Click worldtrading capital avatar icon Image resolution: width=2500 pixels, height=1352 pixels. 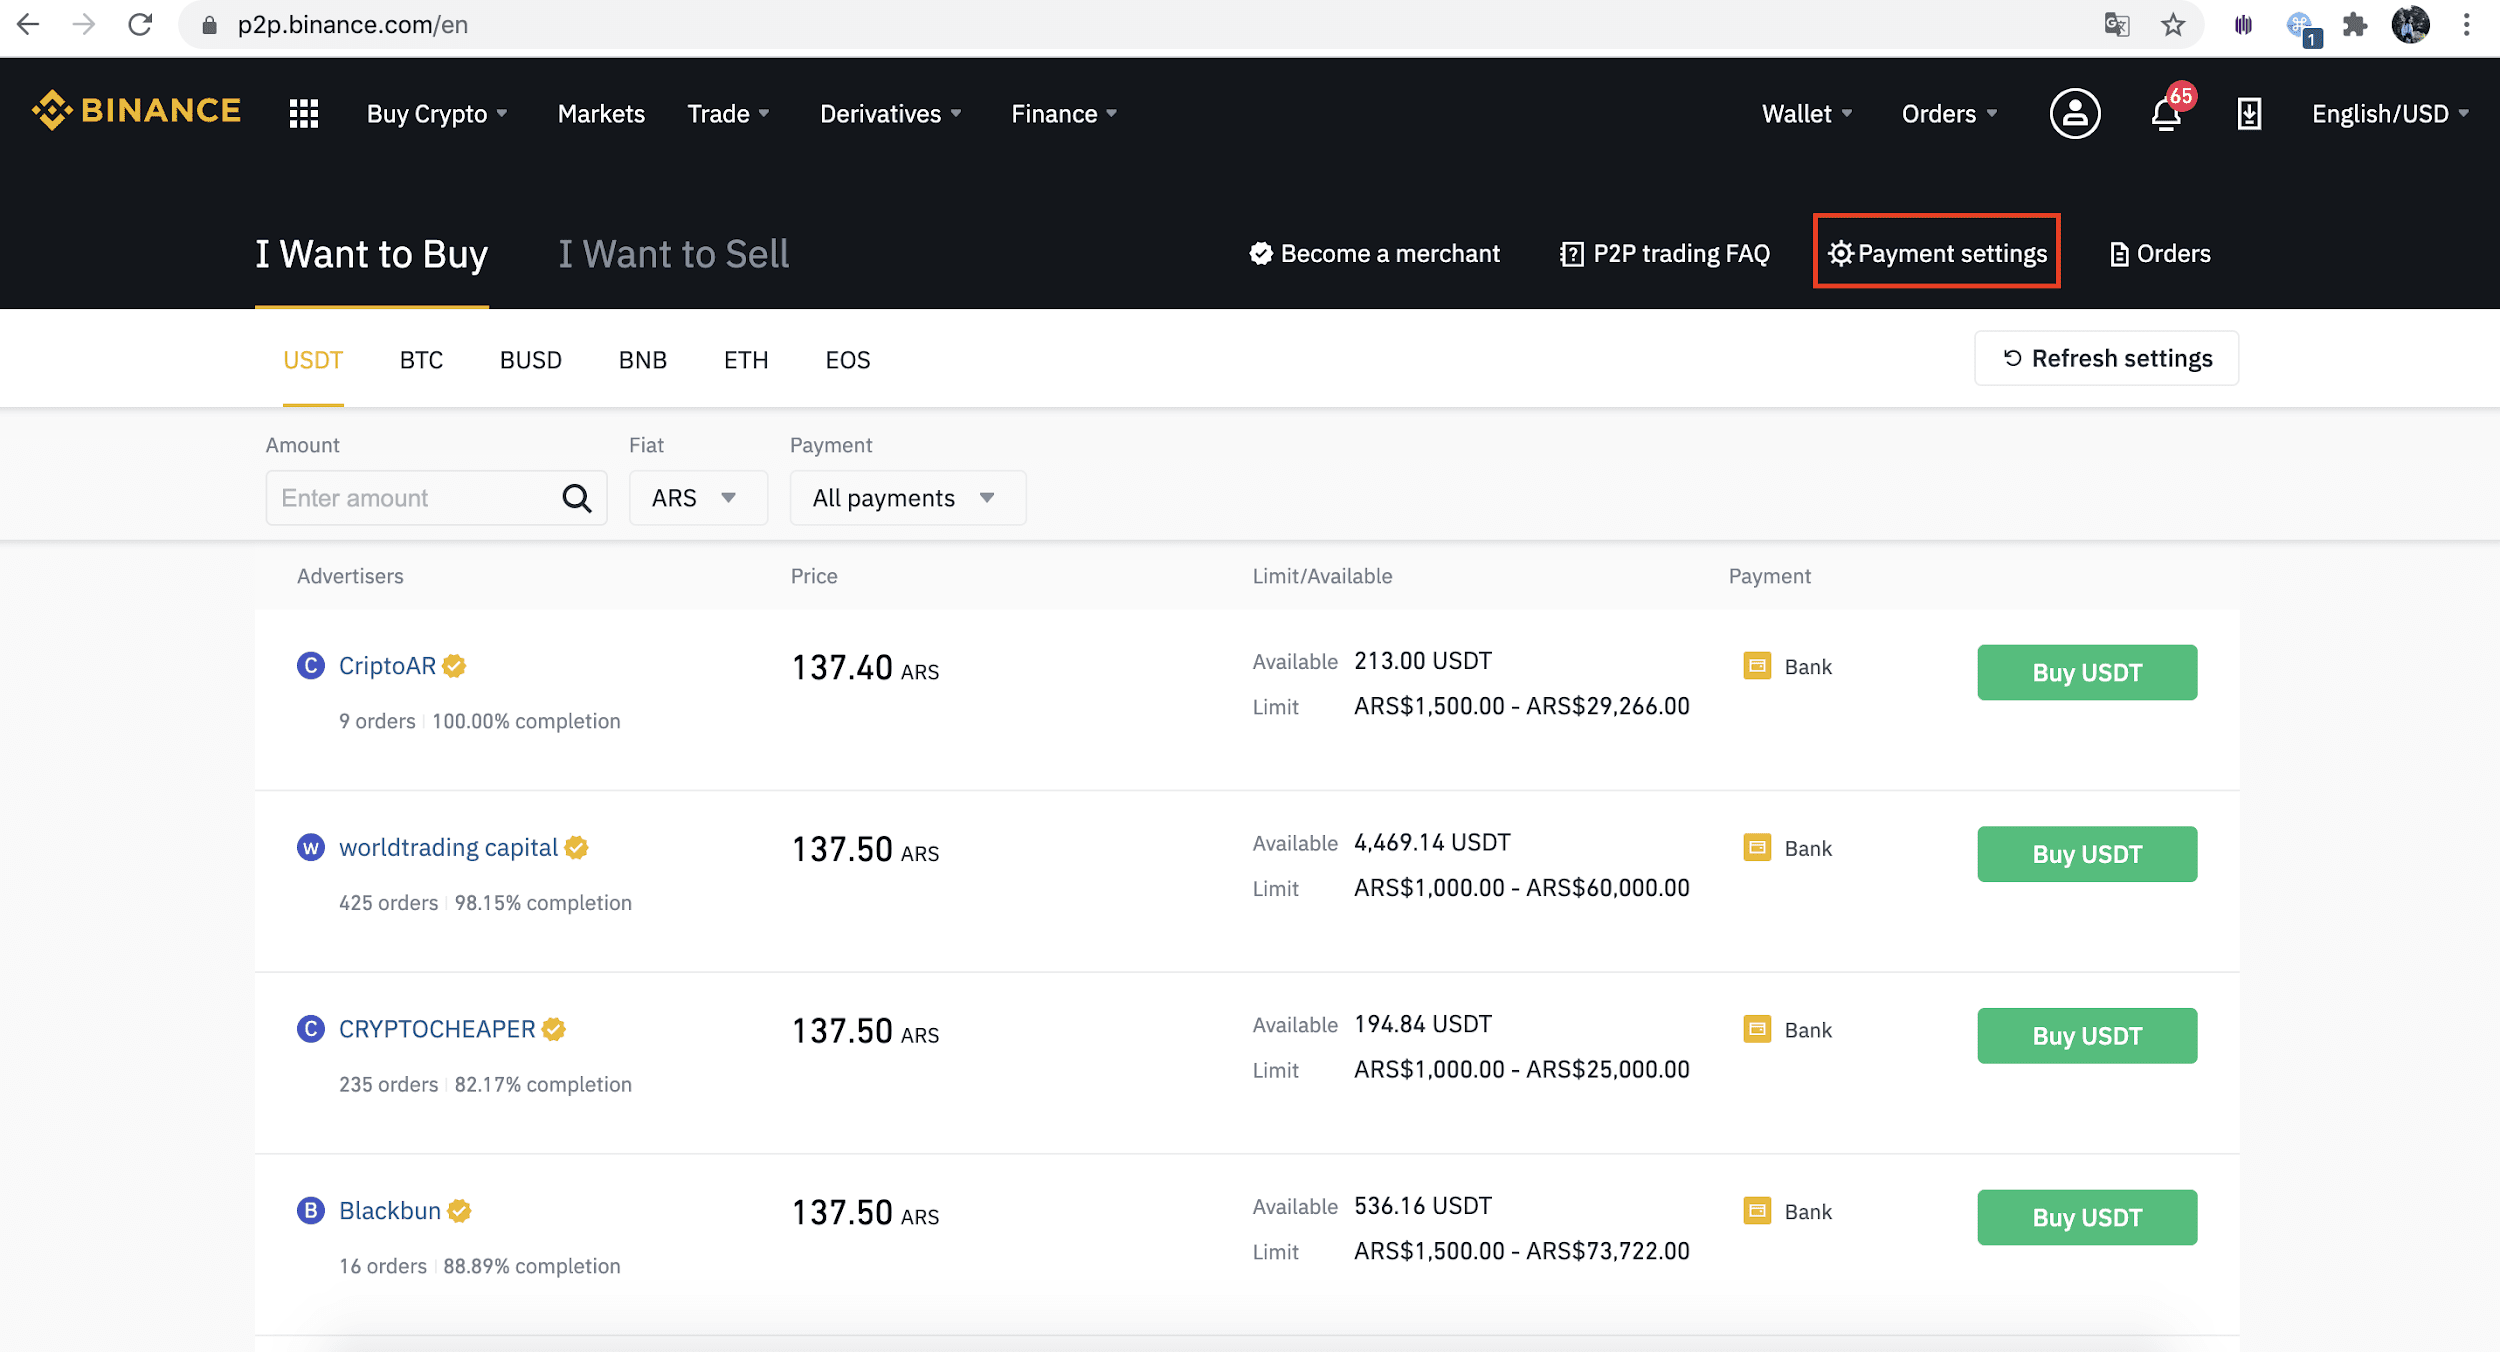pyautogui.click(x=311, y=848)
